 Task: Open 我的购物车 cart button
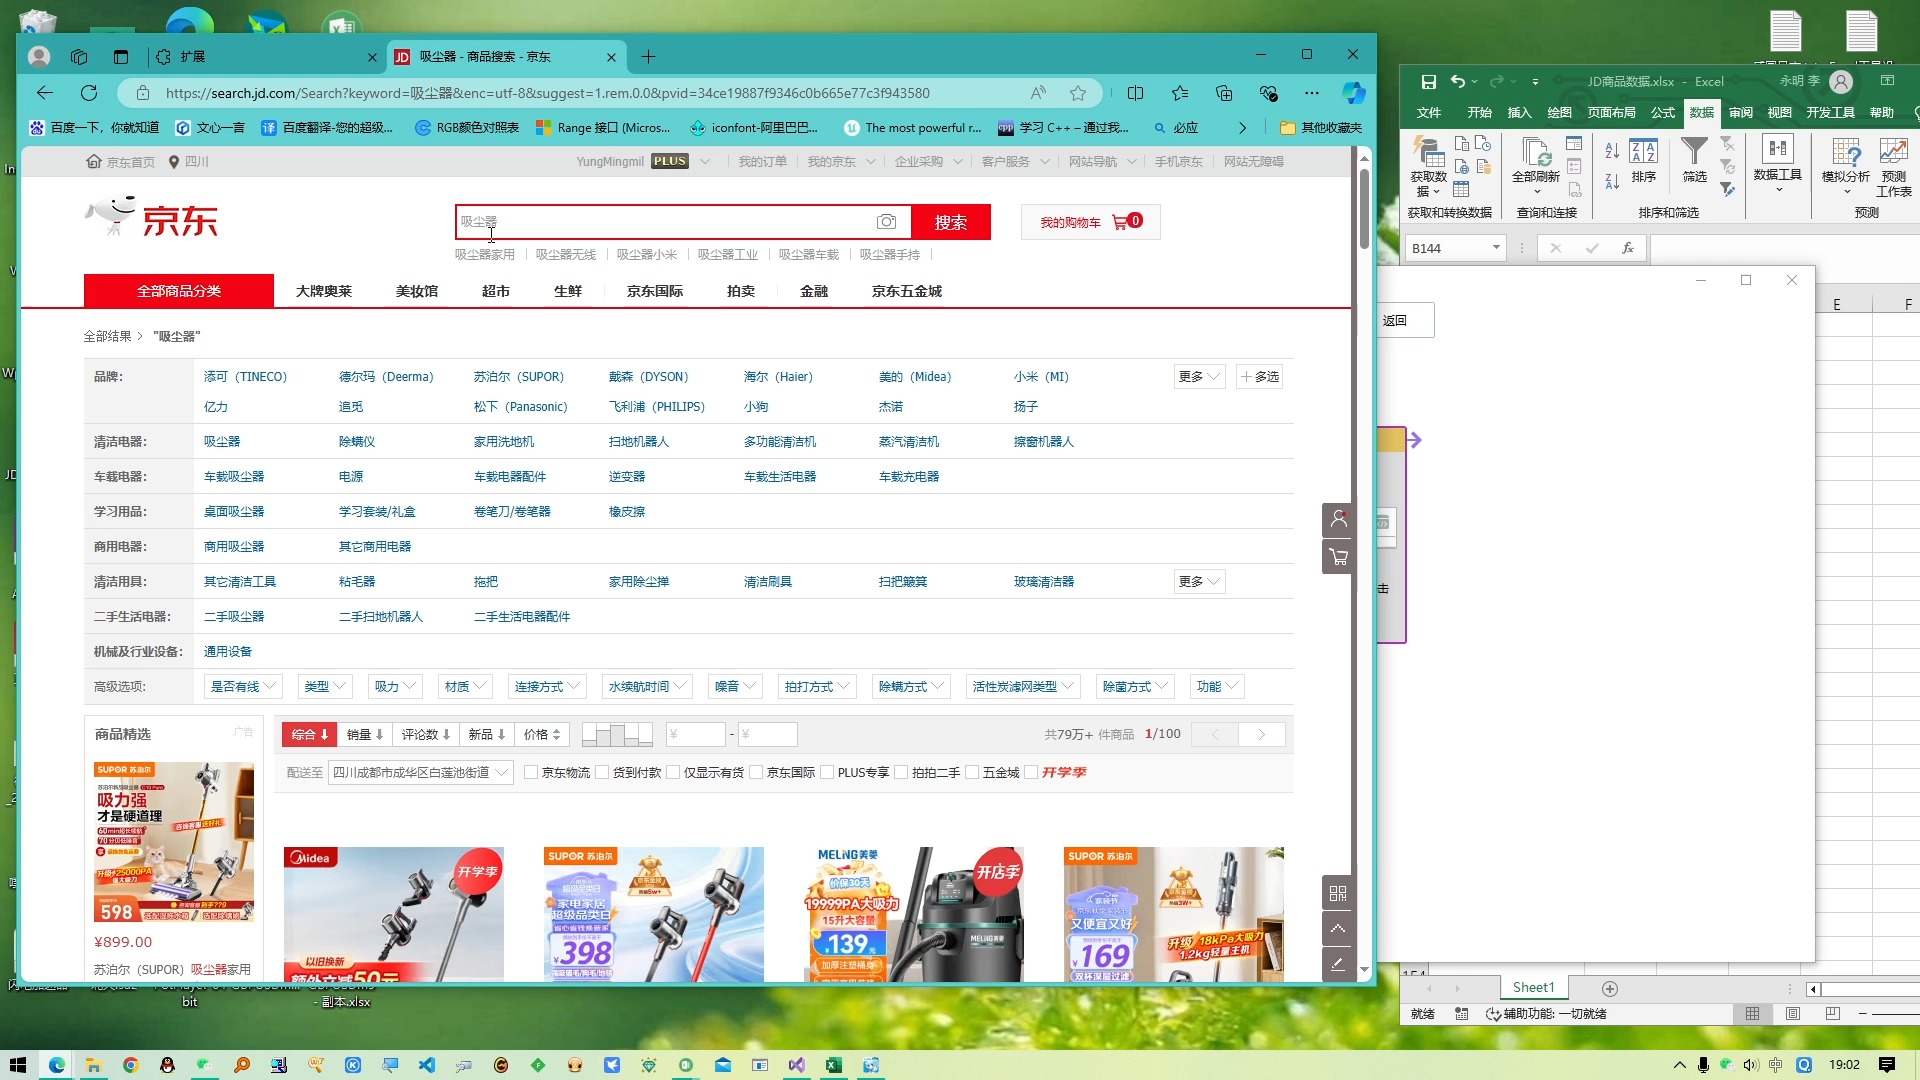click(1090, 222)
